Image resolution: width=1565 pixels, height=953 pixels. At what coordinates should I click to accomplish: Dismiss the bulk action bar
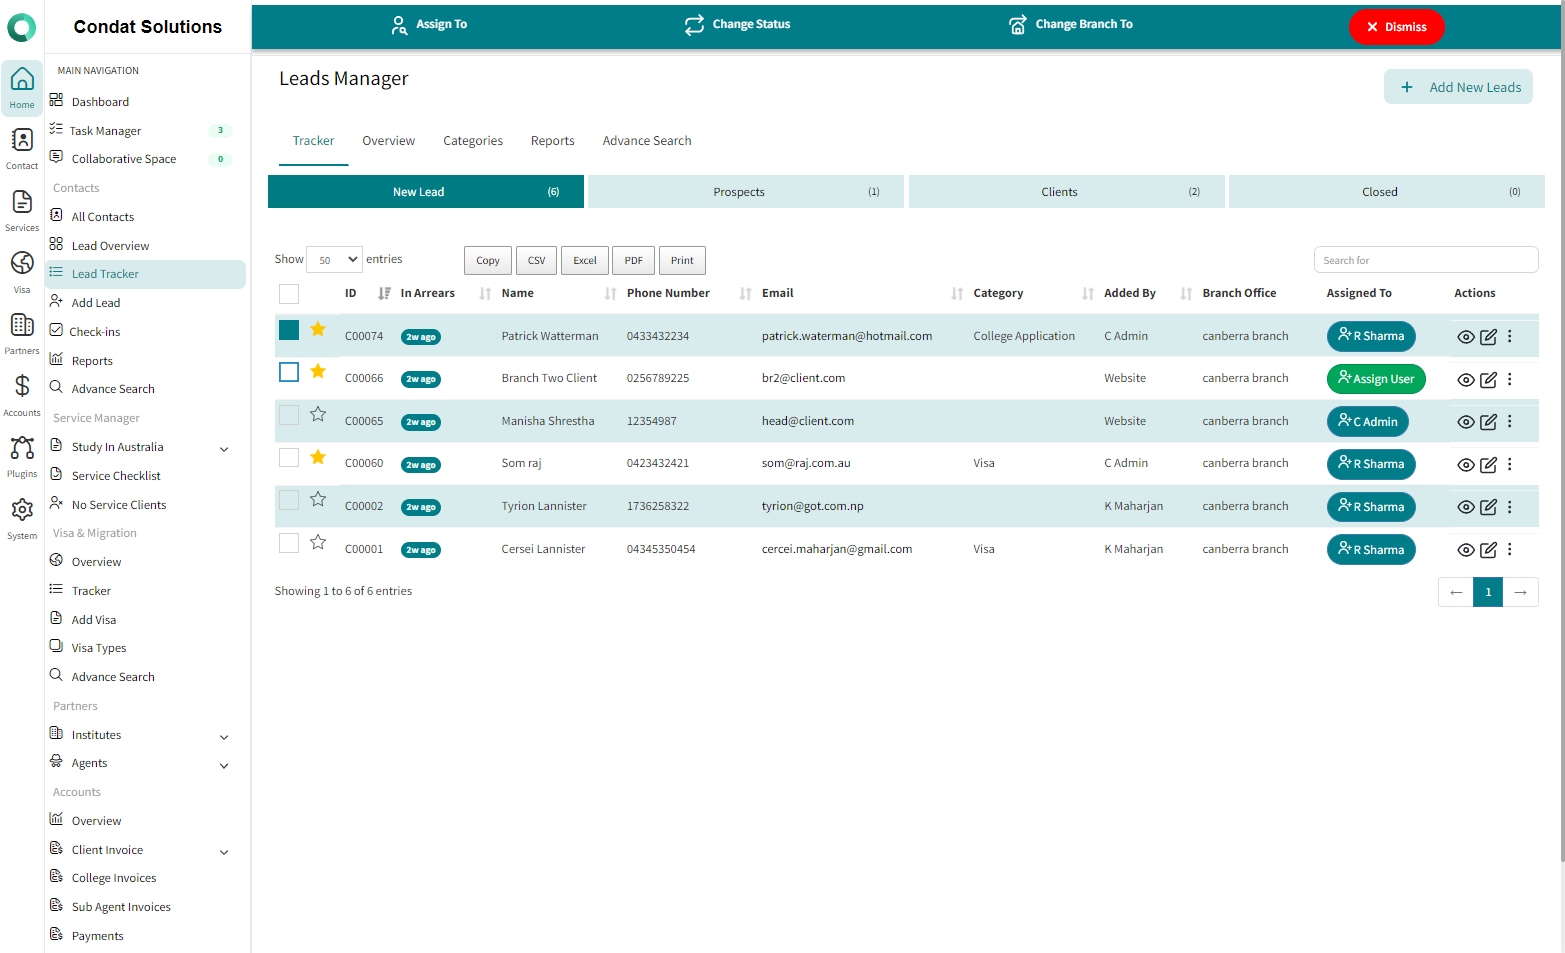1396,27
